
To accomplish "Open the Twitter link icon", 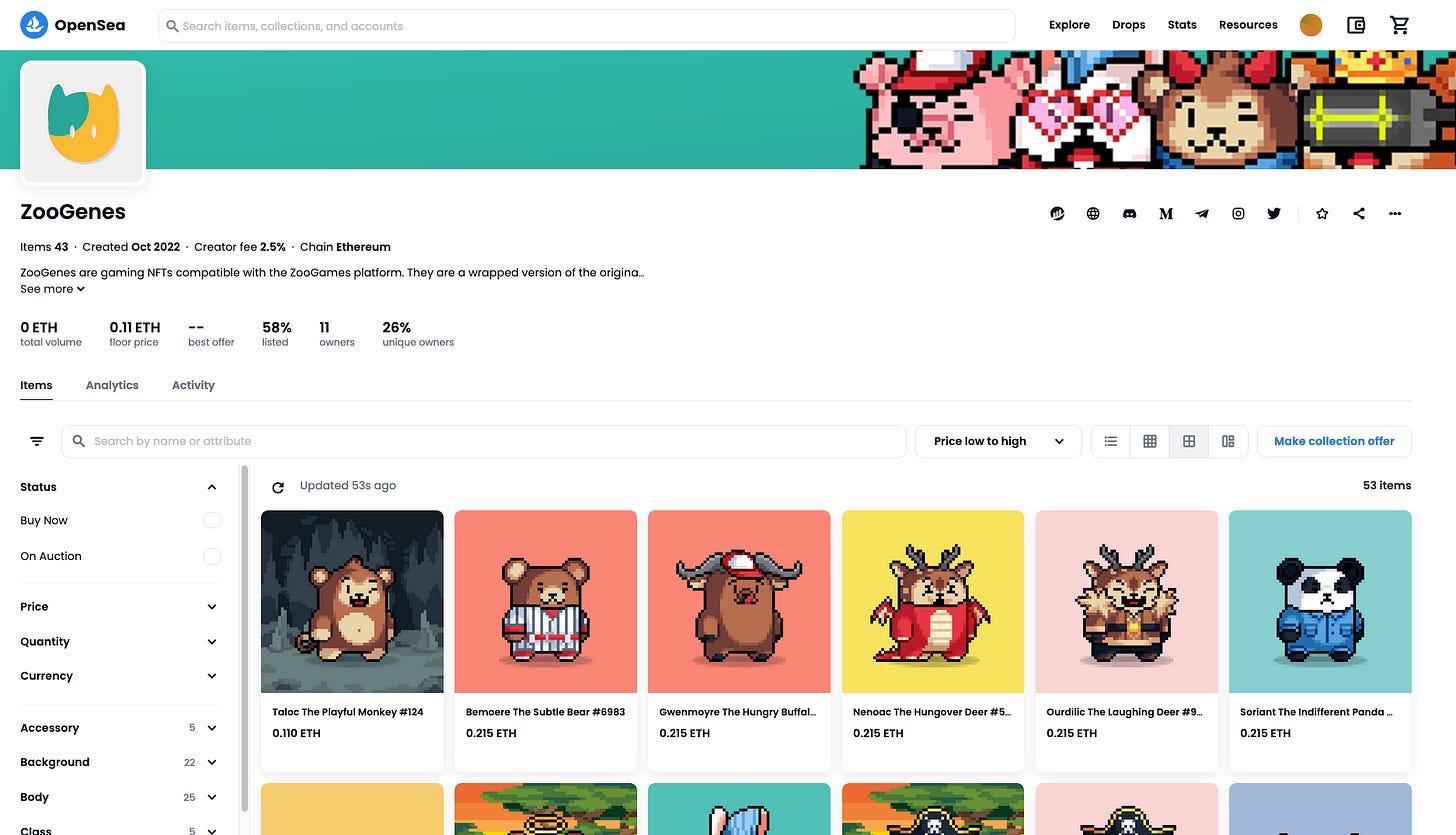I will tap(1274, 213).
